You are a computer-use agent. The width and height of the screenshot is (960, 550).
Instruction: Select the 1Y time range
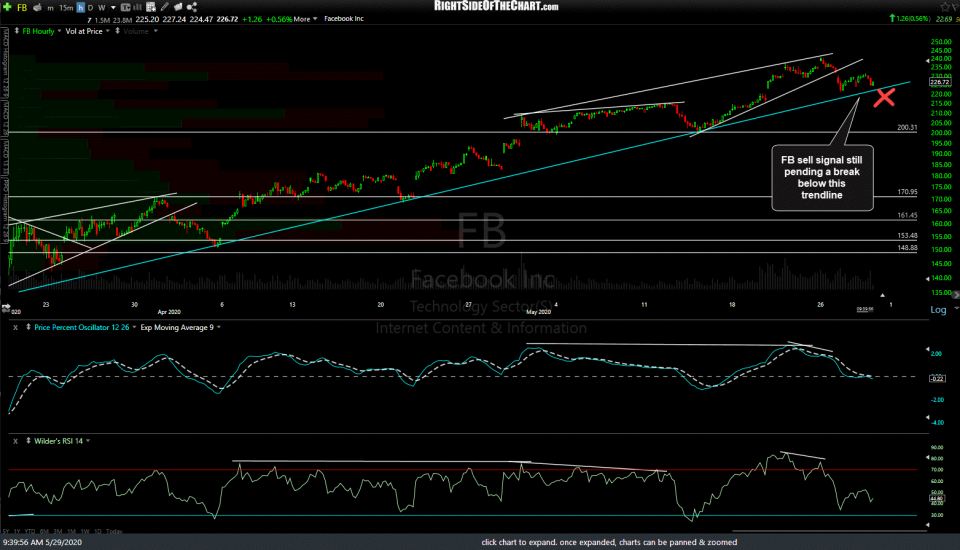[17, 531]
